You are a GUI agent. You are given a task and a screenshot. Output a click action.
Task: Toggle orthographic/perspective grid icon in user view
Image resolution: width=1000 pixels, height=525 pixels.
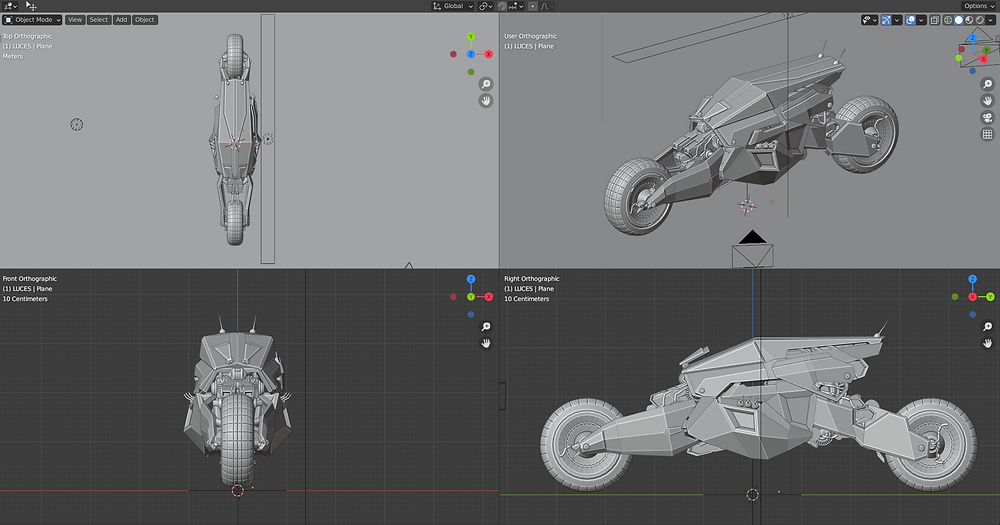pos(987,134)
